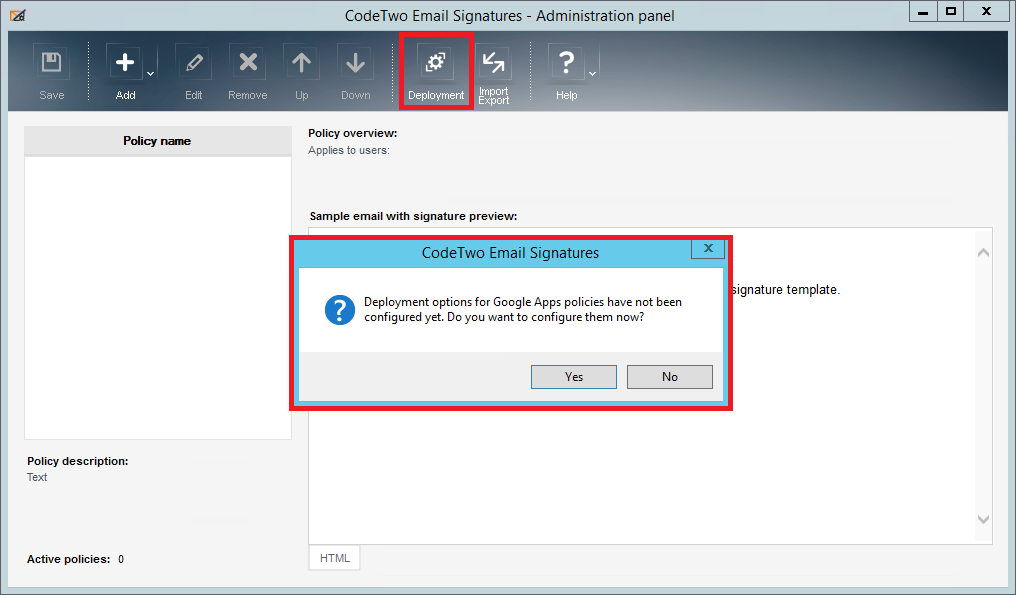Click the app icon in title bar
Image resolution: width=1016 pixels, height=595 pixels.
pos(18,16)
